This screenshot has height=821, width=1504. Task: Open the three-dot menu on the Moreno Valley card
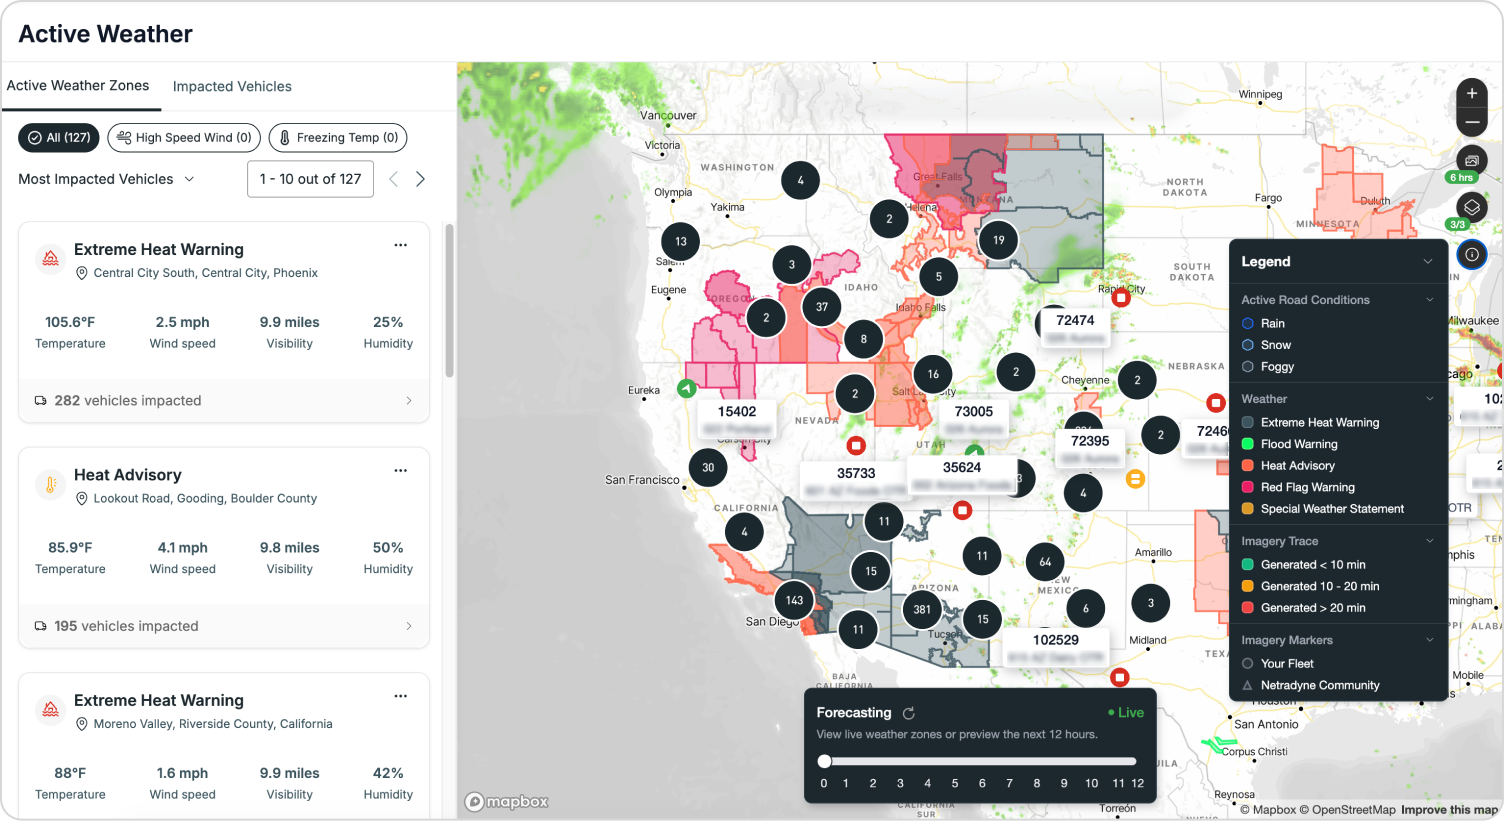point(400,696)
